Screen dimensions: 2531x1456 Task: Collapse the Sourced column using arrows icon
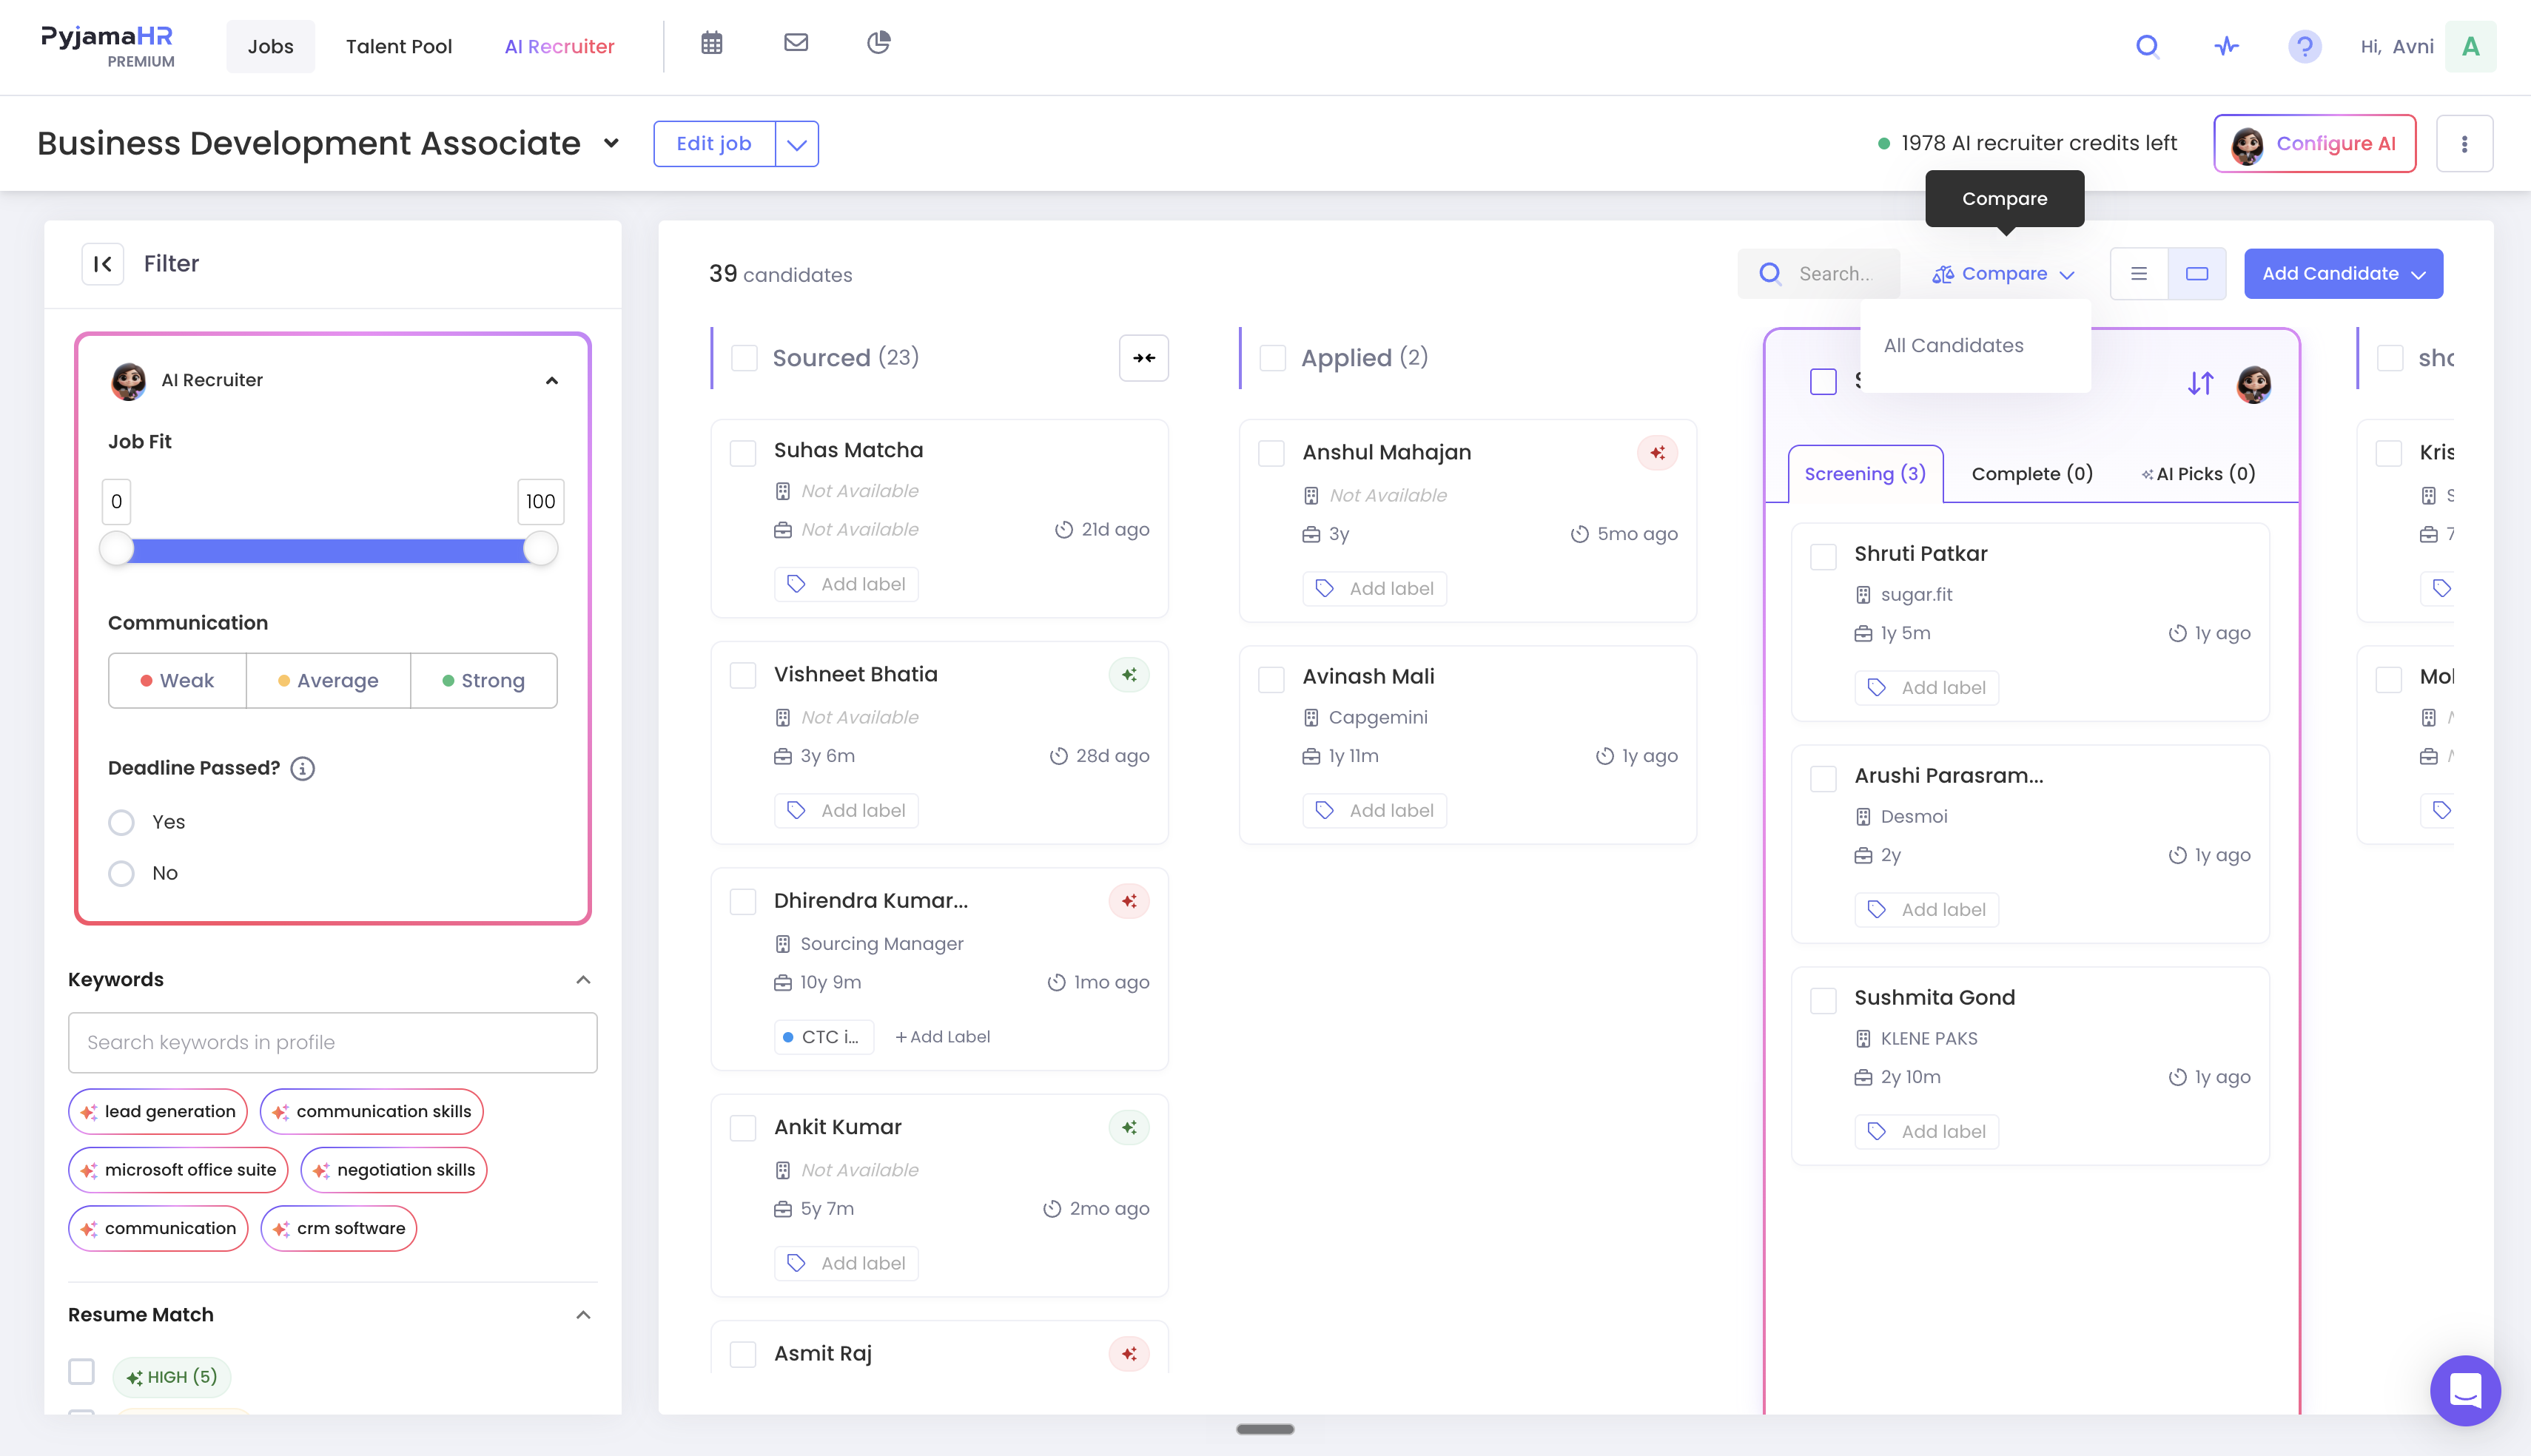coord(1144,358)
